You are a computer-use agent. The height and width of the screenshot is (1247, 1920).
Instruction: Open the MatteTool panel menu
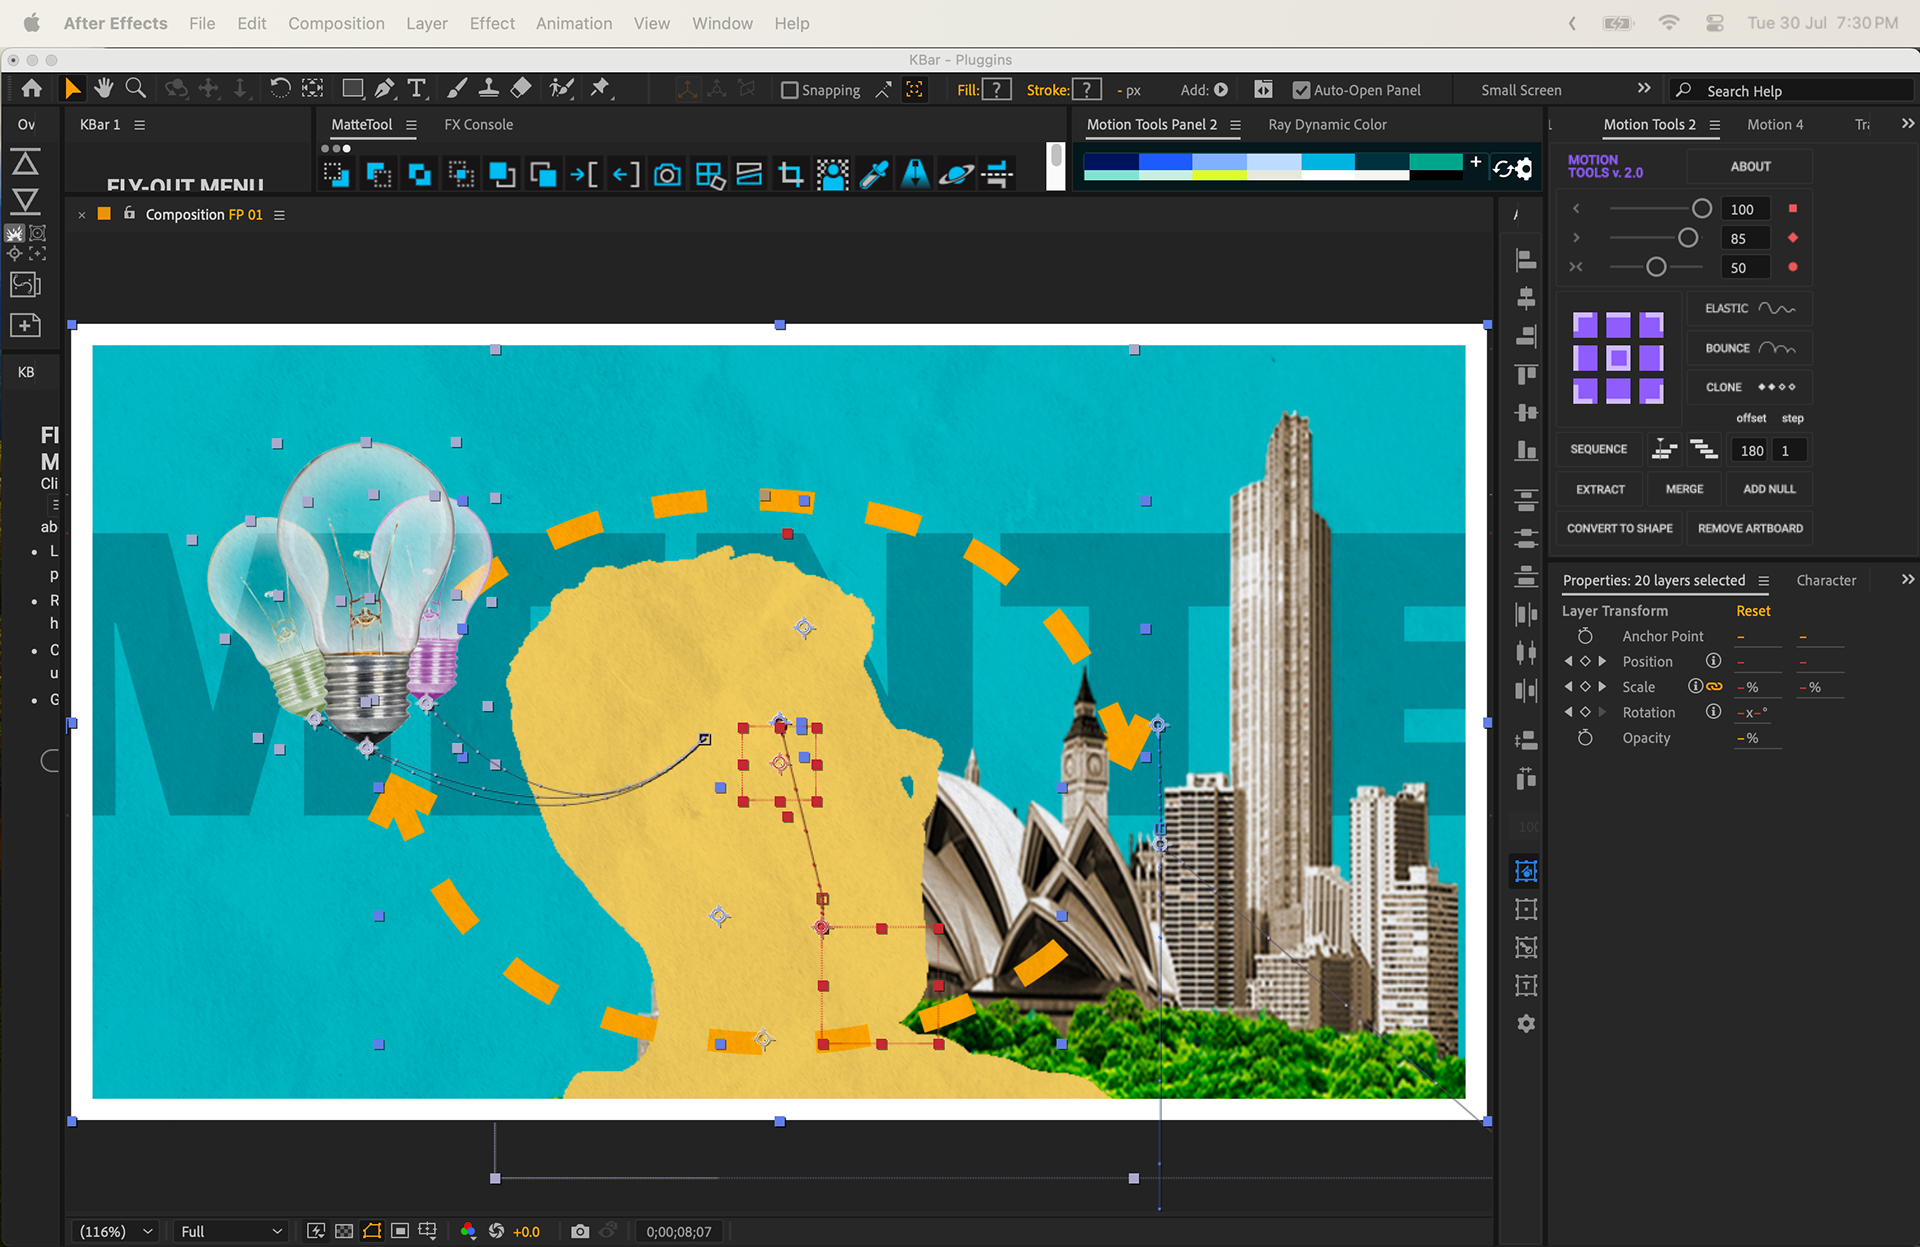point(411,125)
